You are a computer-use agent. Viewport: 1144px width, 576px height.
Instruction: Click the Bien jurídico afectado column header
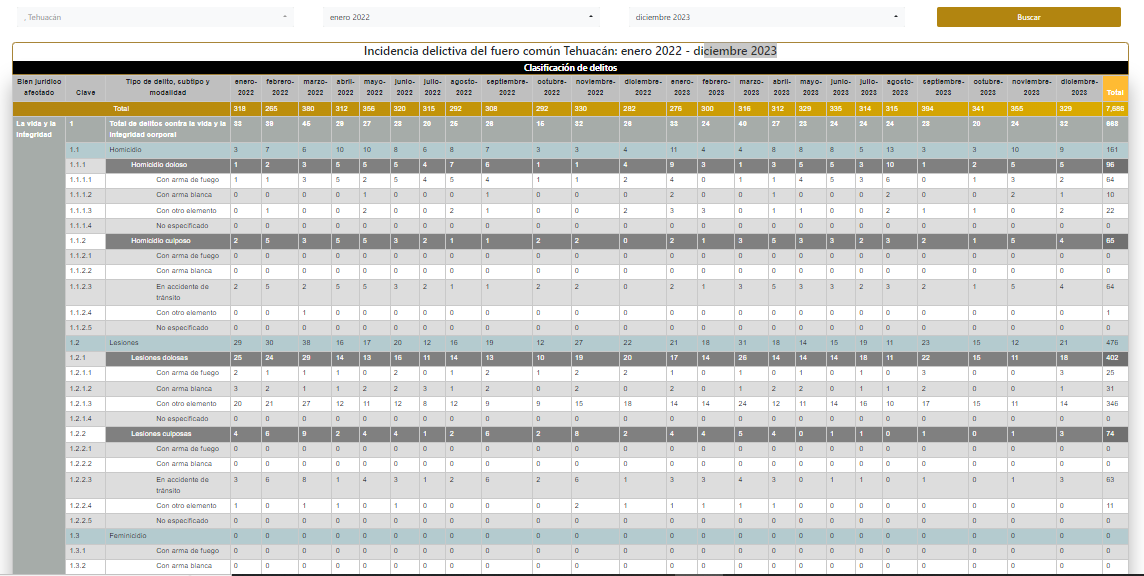(x=39, y=86)
